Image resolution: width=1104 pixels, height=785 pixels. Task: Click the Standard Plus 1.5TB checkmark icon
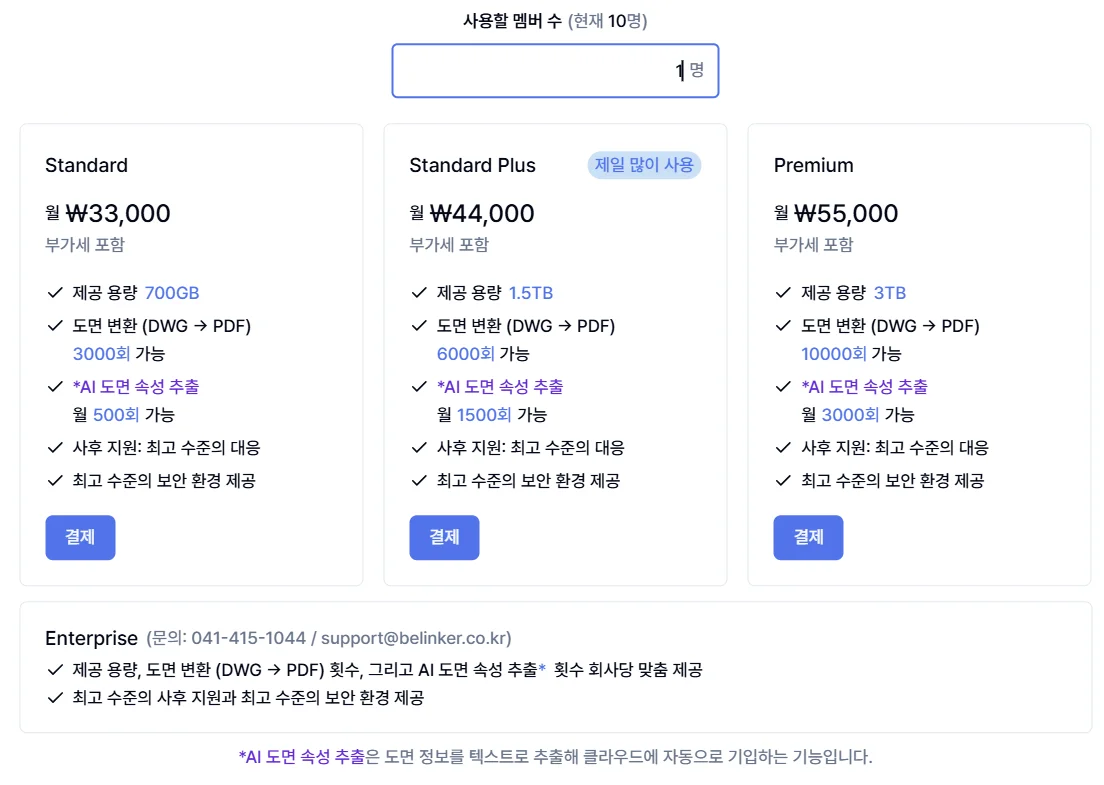(x=419, y=293)
